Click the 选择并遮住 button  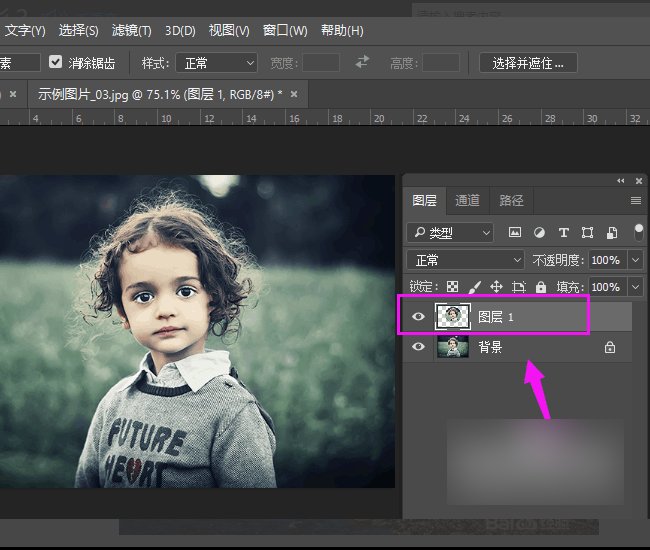coord(529,62)
